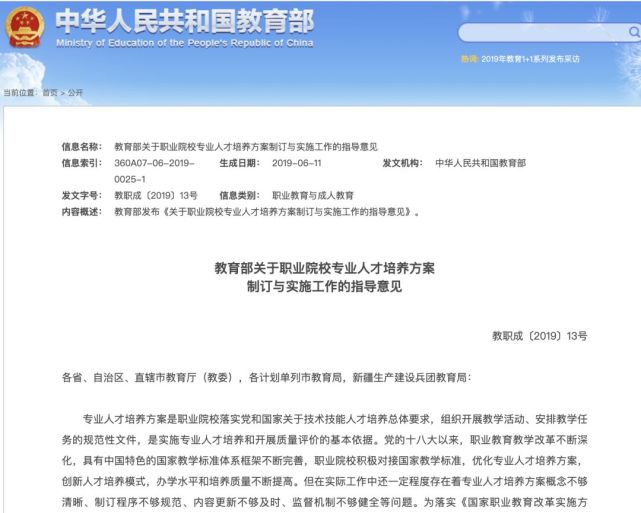Click the search magnifier icon
The height and width of the screenshot is (513, 641).
click(x=634, y=31)
